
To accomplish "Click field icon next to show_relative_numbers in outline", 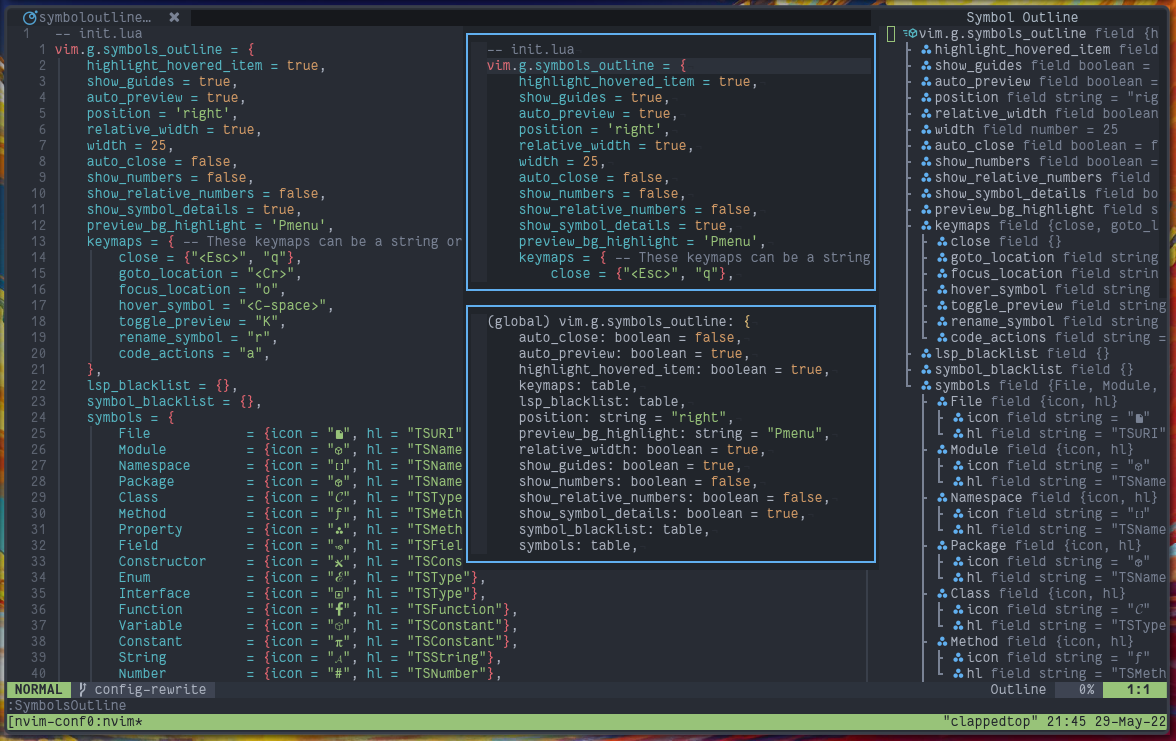I will point(926,177).
